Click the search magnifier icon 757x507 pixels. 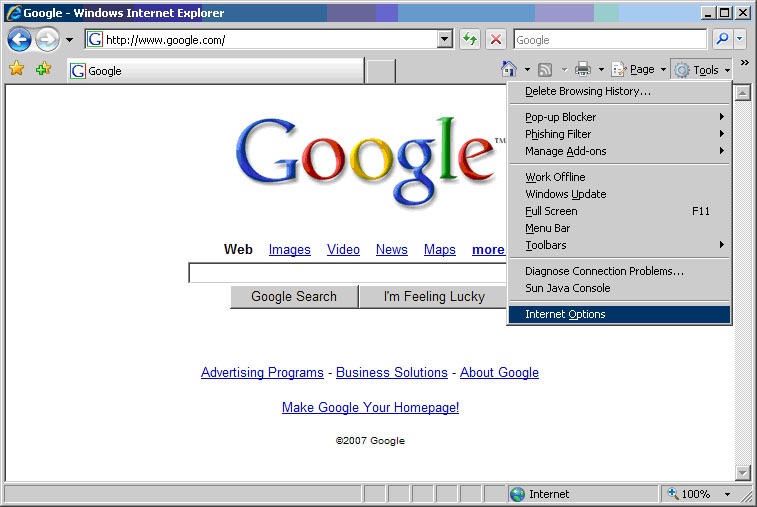pos(722,40)
